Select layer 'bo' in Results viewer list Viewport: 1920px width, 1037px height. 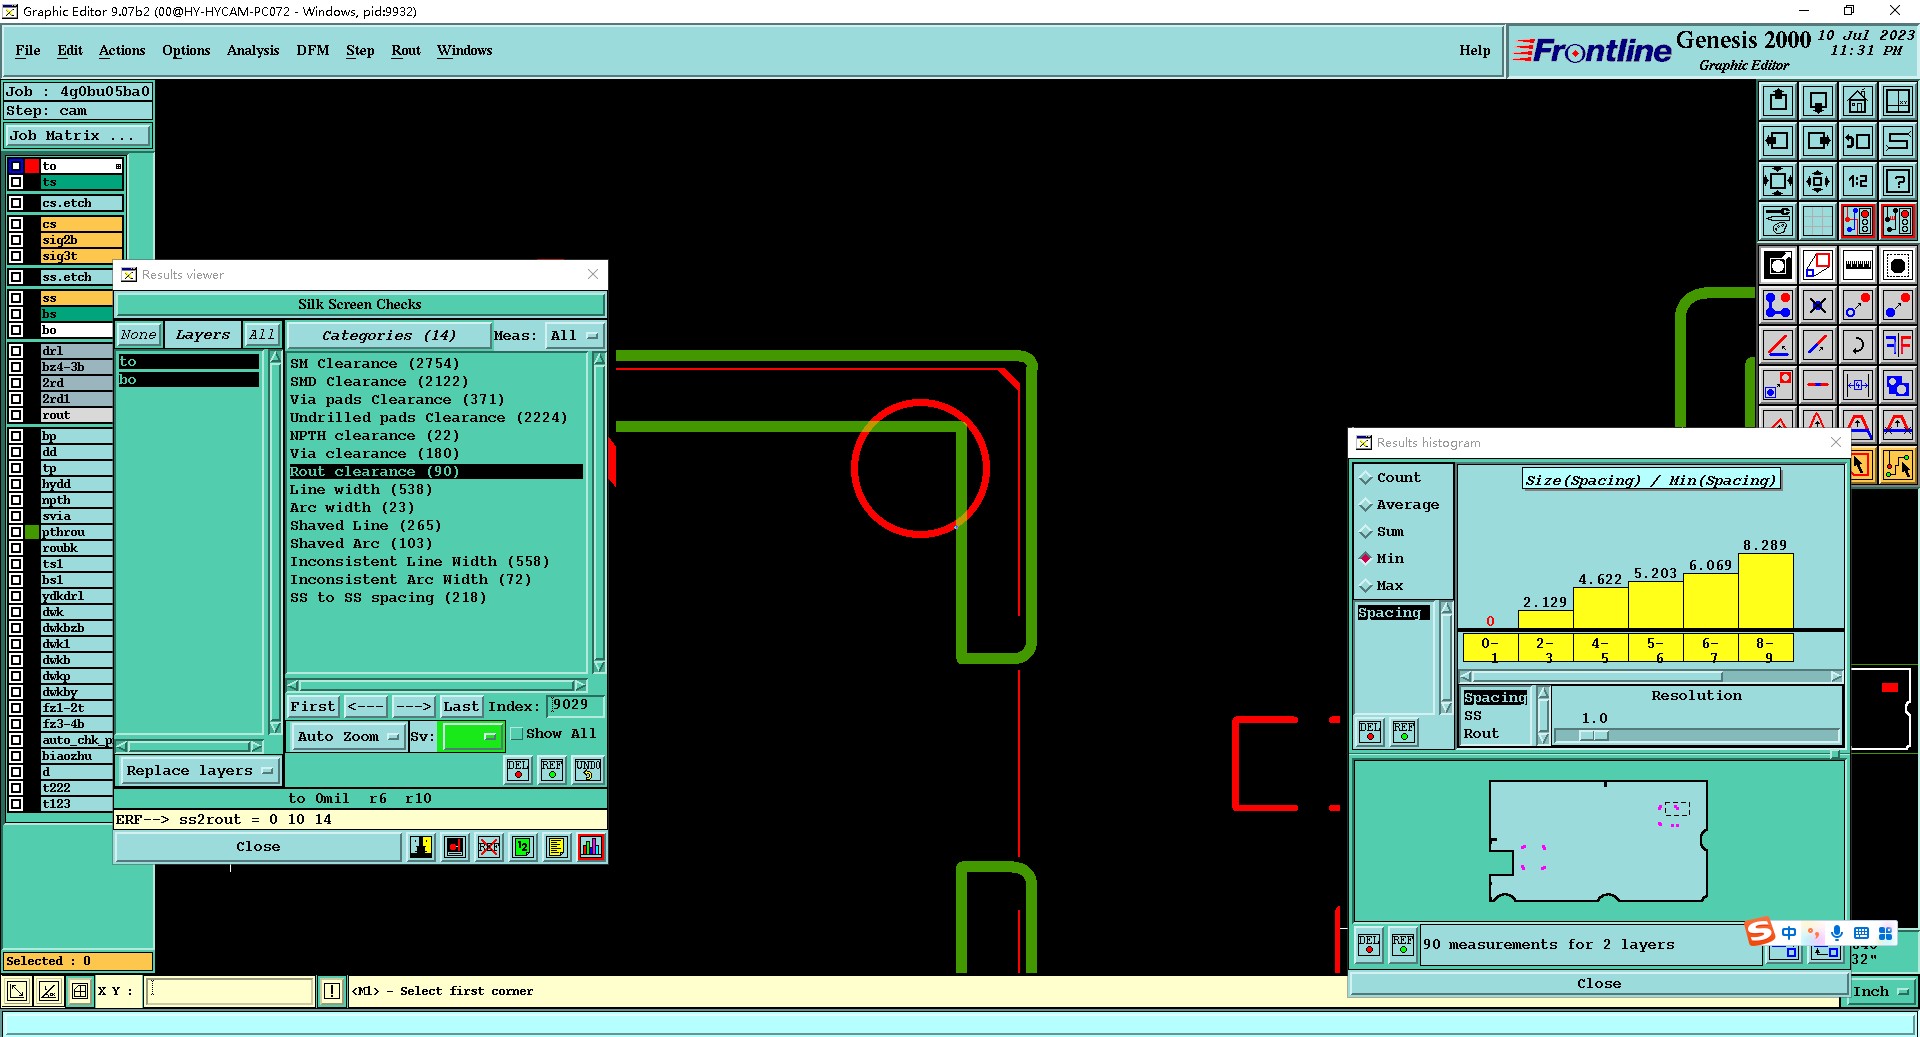coord(189,380)
